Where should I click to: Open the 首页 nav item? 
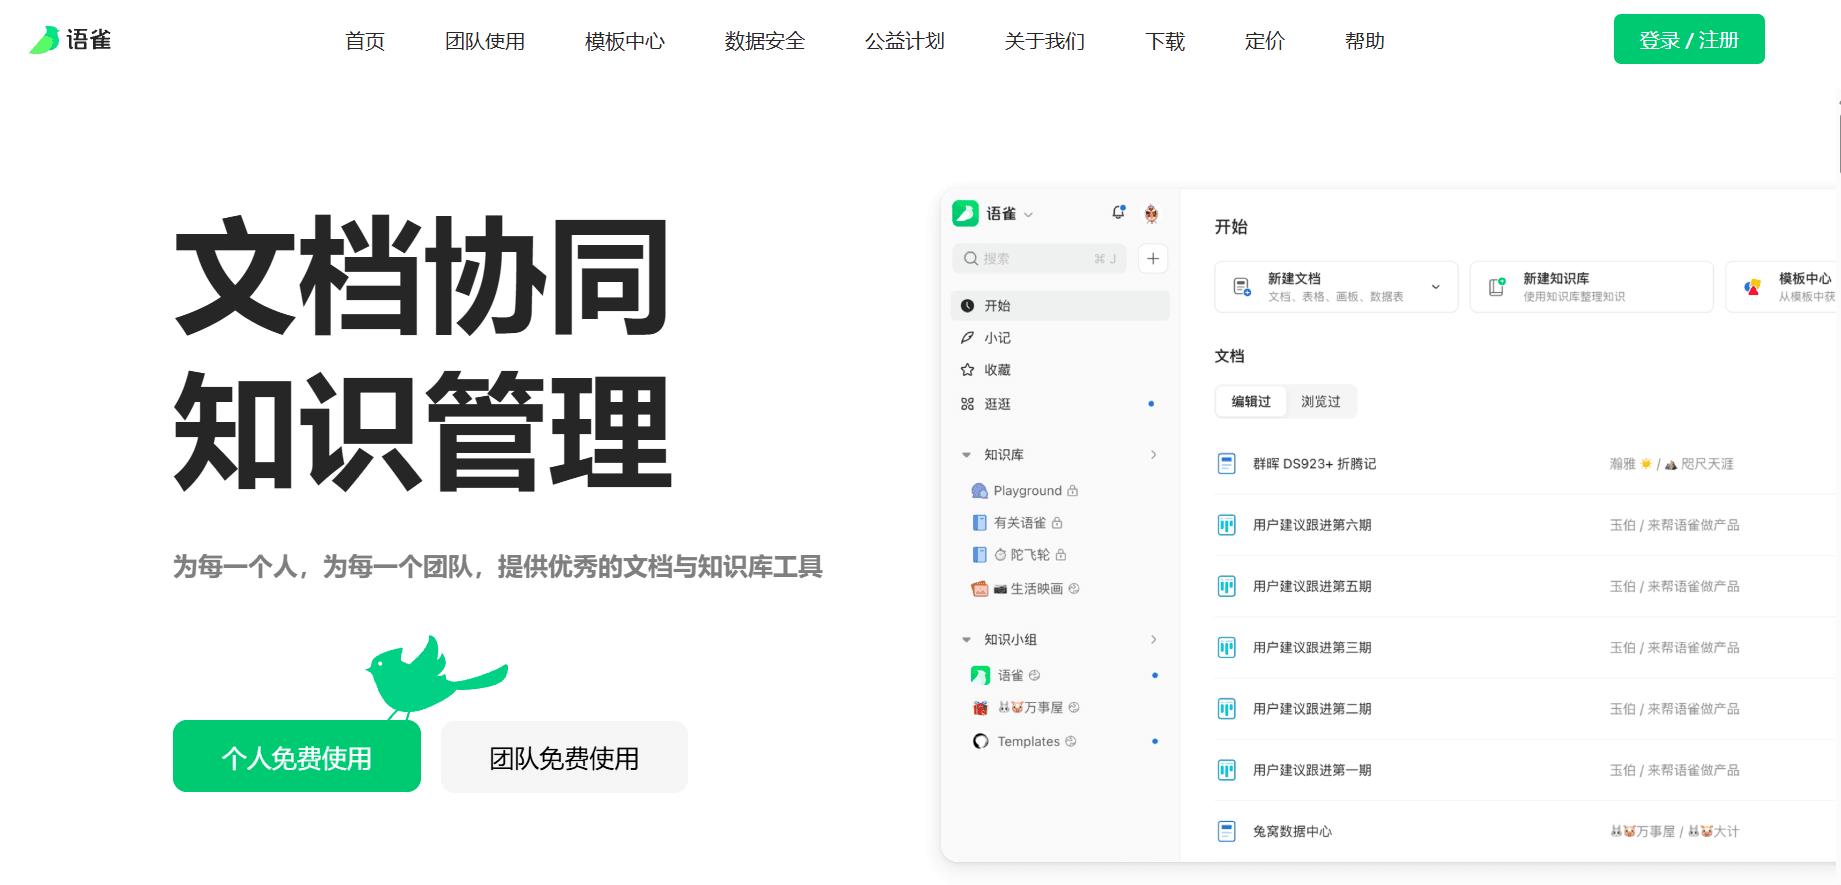click(x=365, y=41)
